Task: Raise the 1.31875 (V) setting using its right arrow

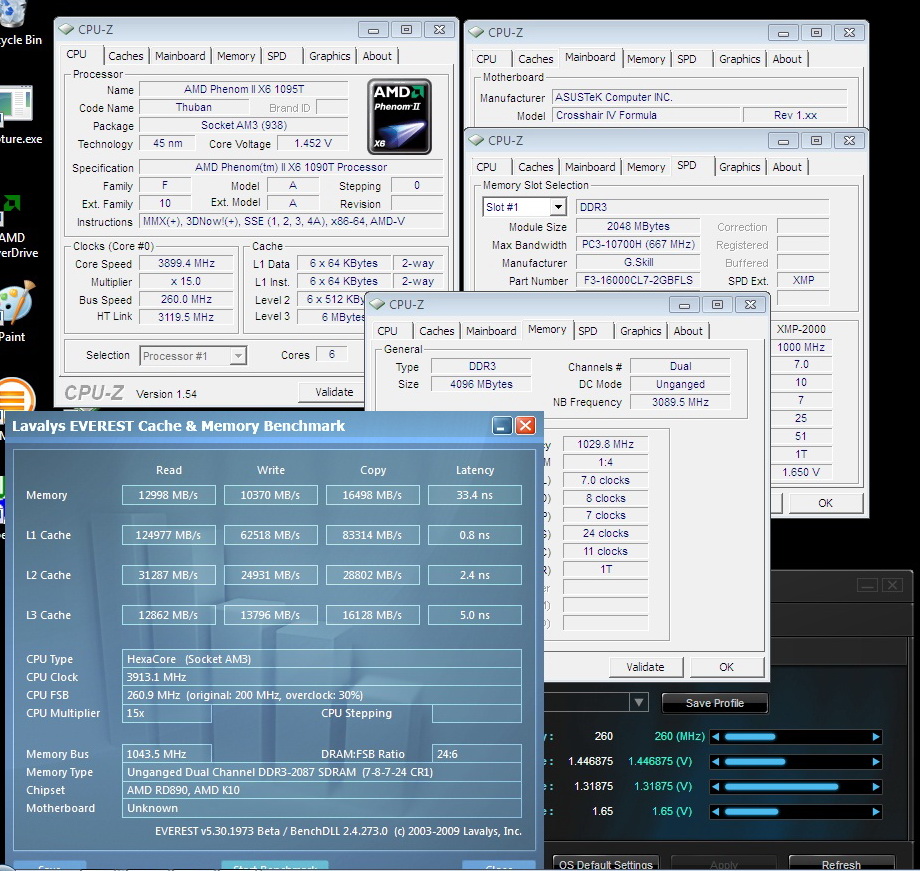Action: (x=876, y=786)
